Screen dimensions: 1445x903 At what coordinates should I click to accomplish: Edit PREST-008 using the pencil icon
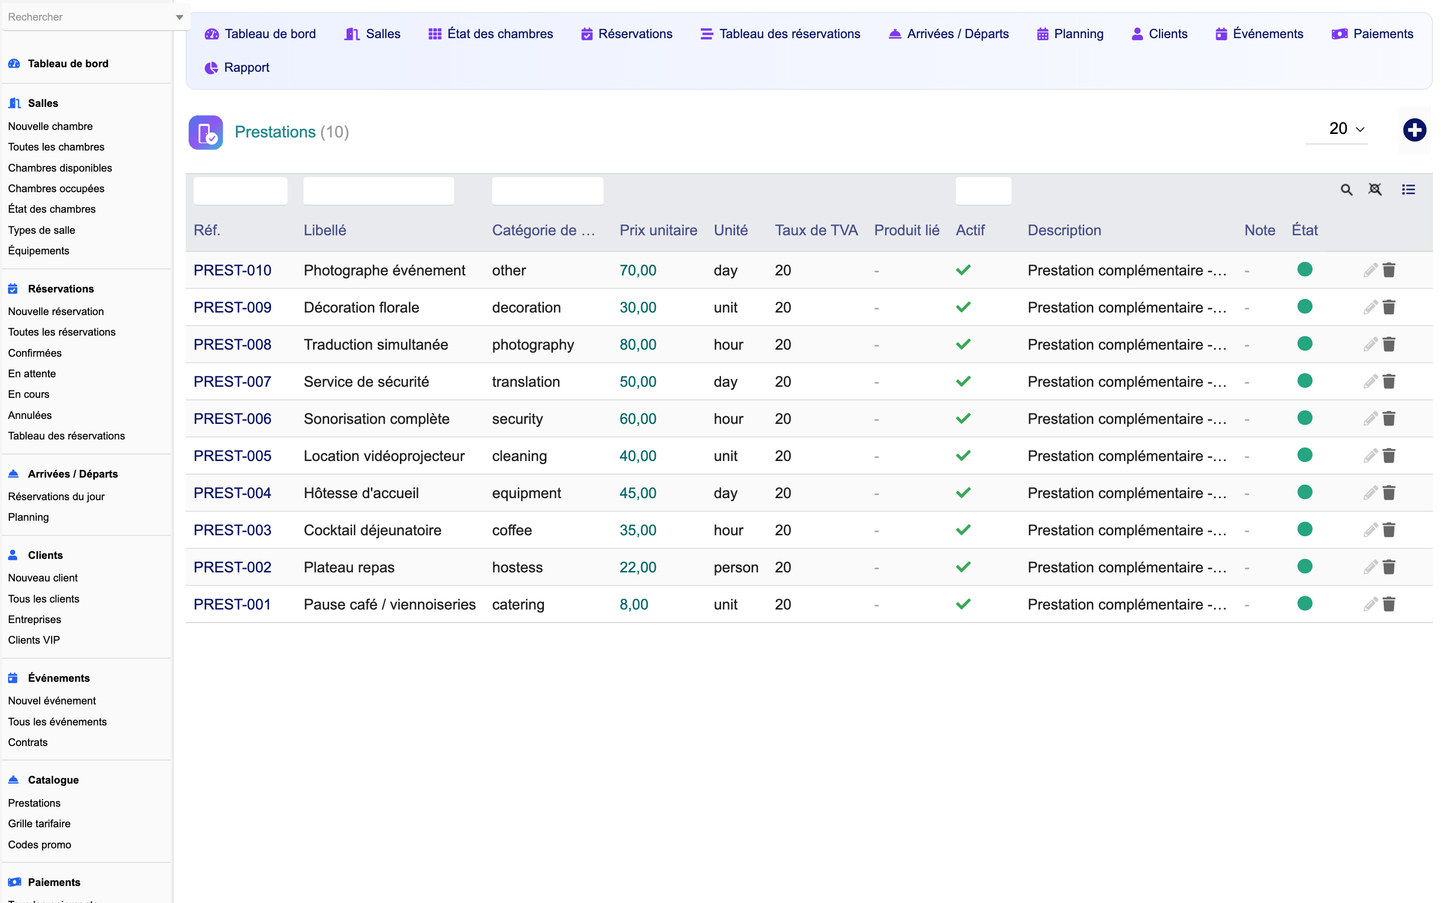[x=1371, y=344]
